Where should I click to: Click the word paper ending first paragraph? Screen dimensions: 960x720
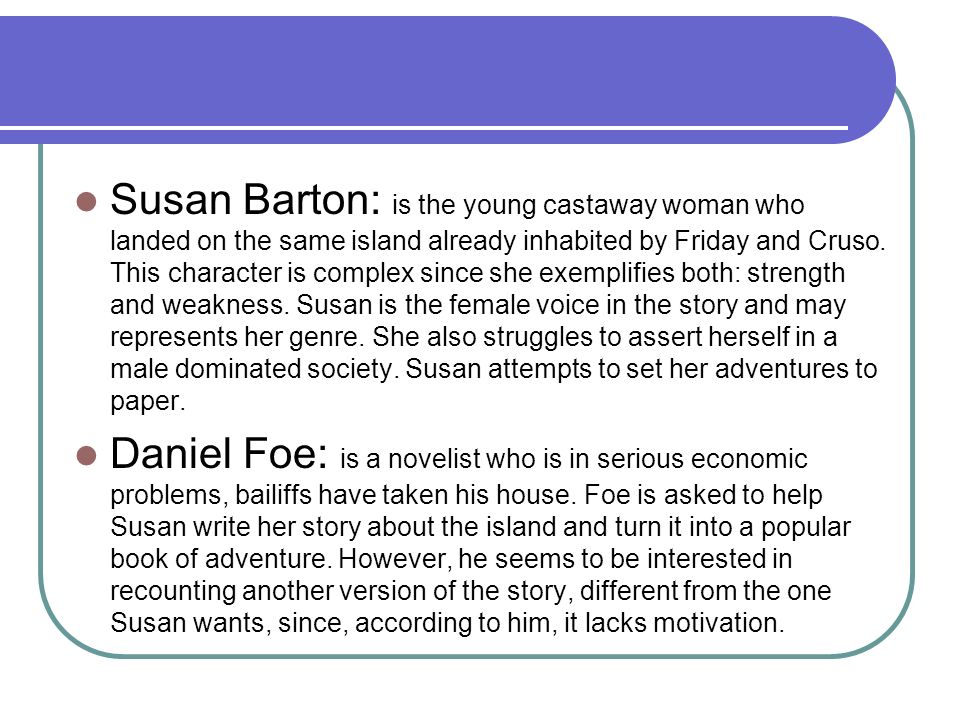[x=147, y=403]
